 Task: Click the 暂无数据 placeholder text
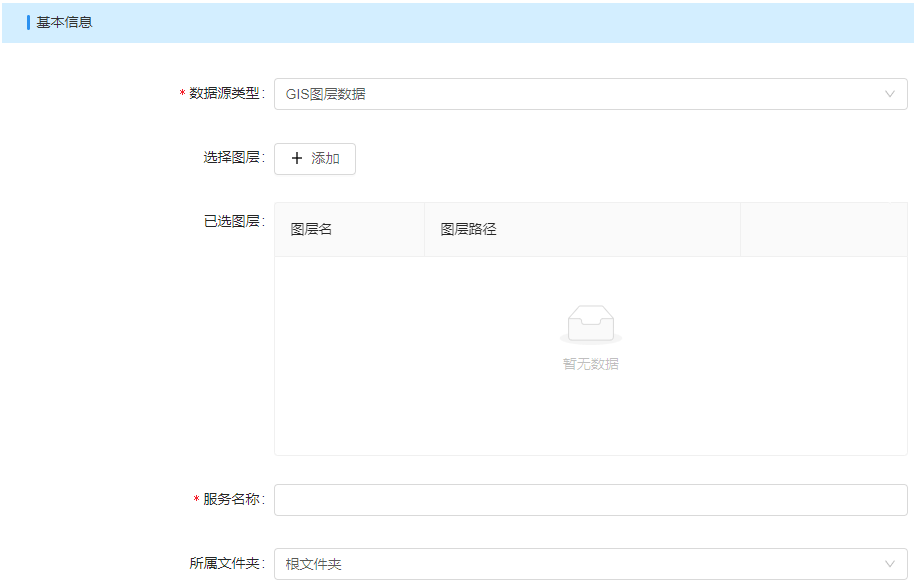tap(590, 364)
